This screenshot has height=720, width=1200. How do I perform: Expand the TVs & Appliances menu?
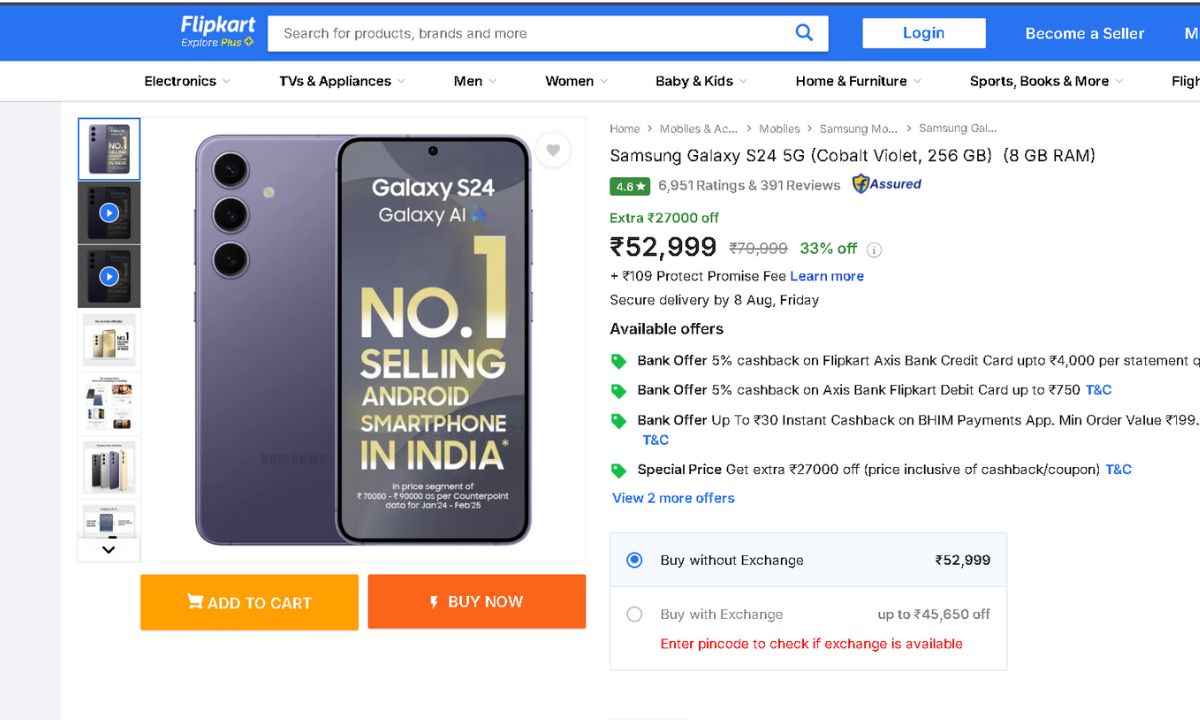342,81
